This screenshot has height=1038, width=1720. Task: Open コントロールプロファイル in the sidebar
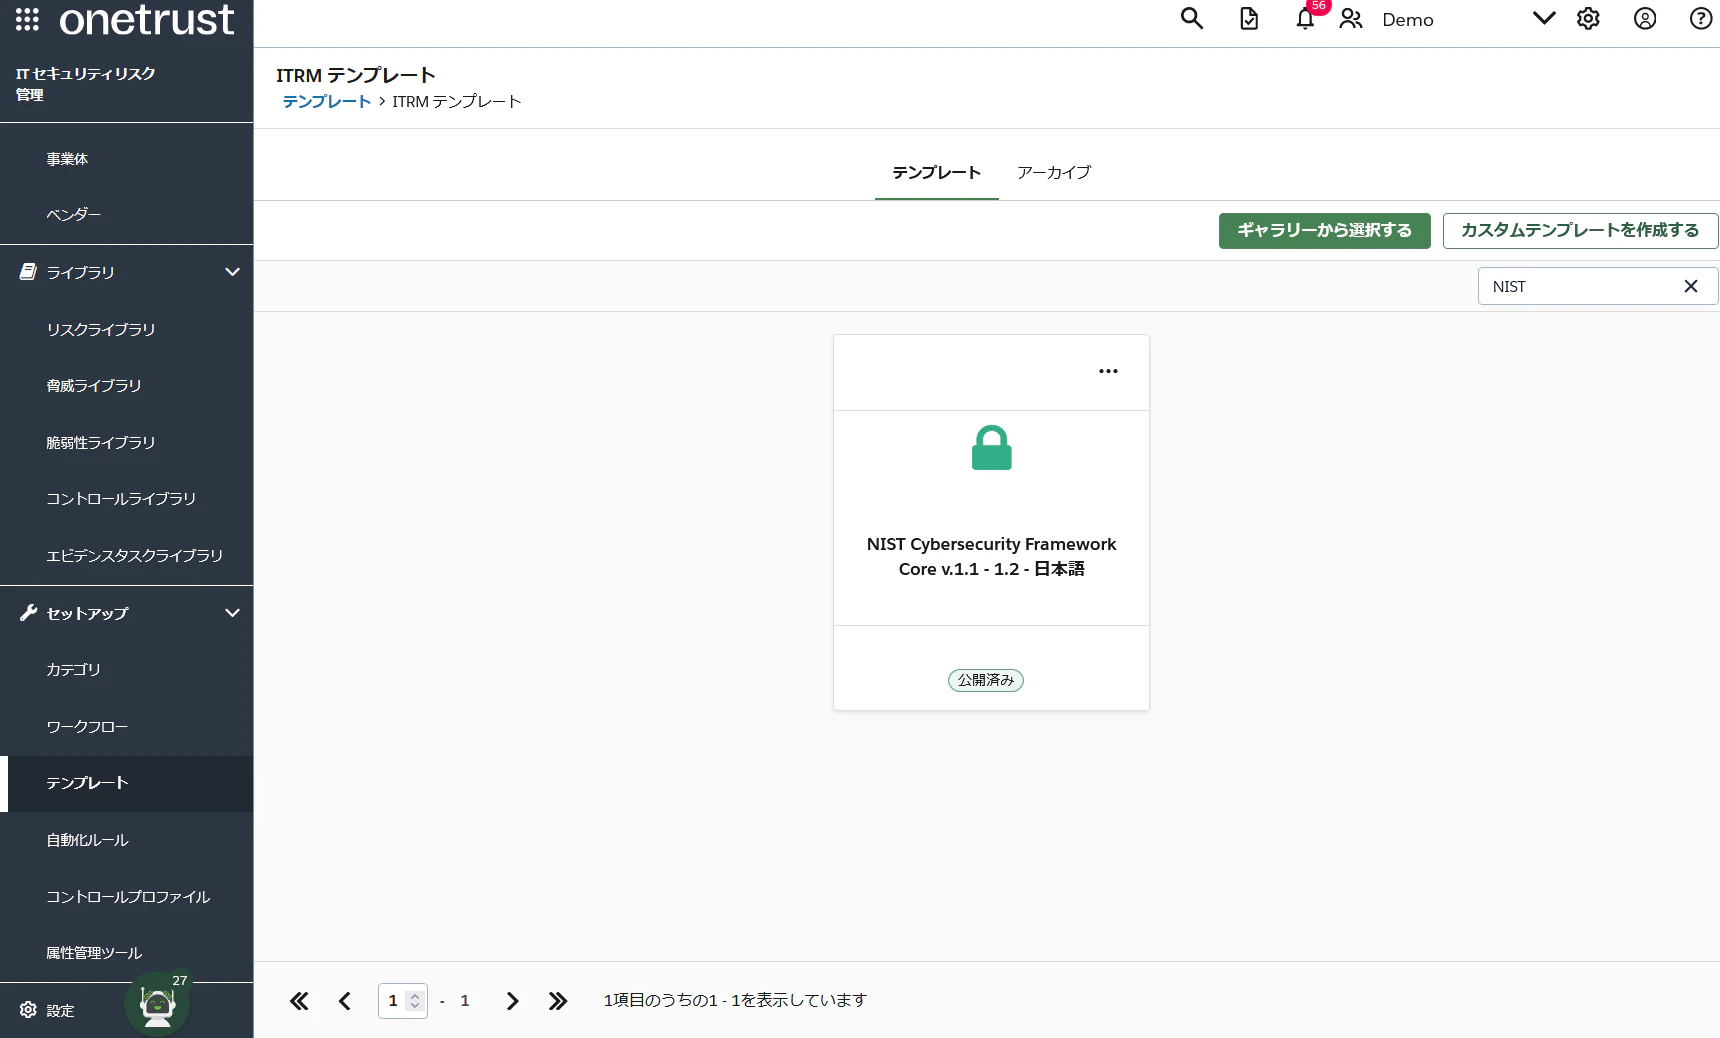(127, 898)
